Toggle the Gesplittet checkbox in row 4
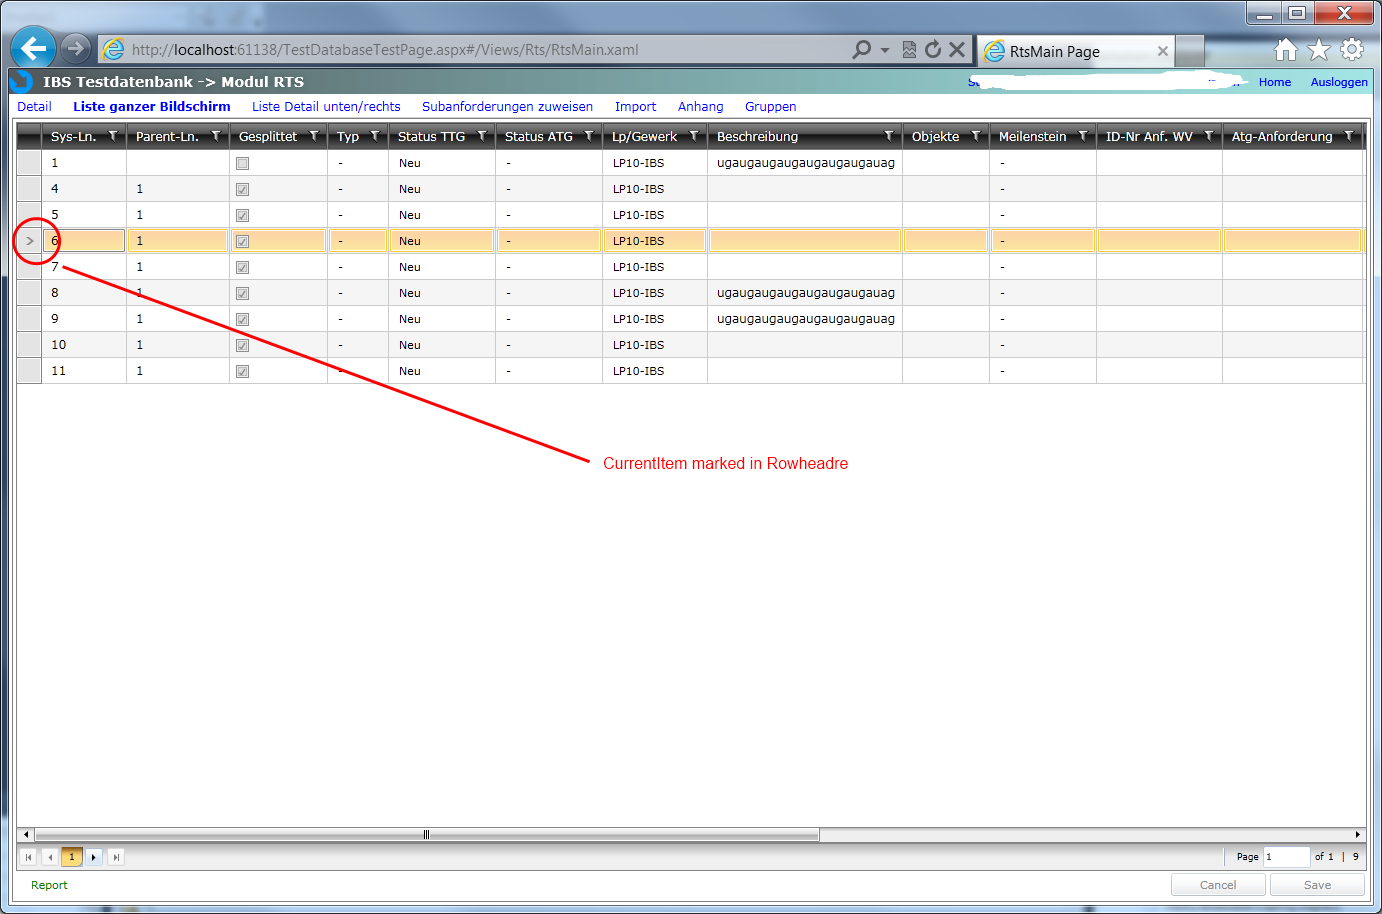The image size is (1382, 914). coord(242,189)
